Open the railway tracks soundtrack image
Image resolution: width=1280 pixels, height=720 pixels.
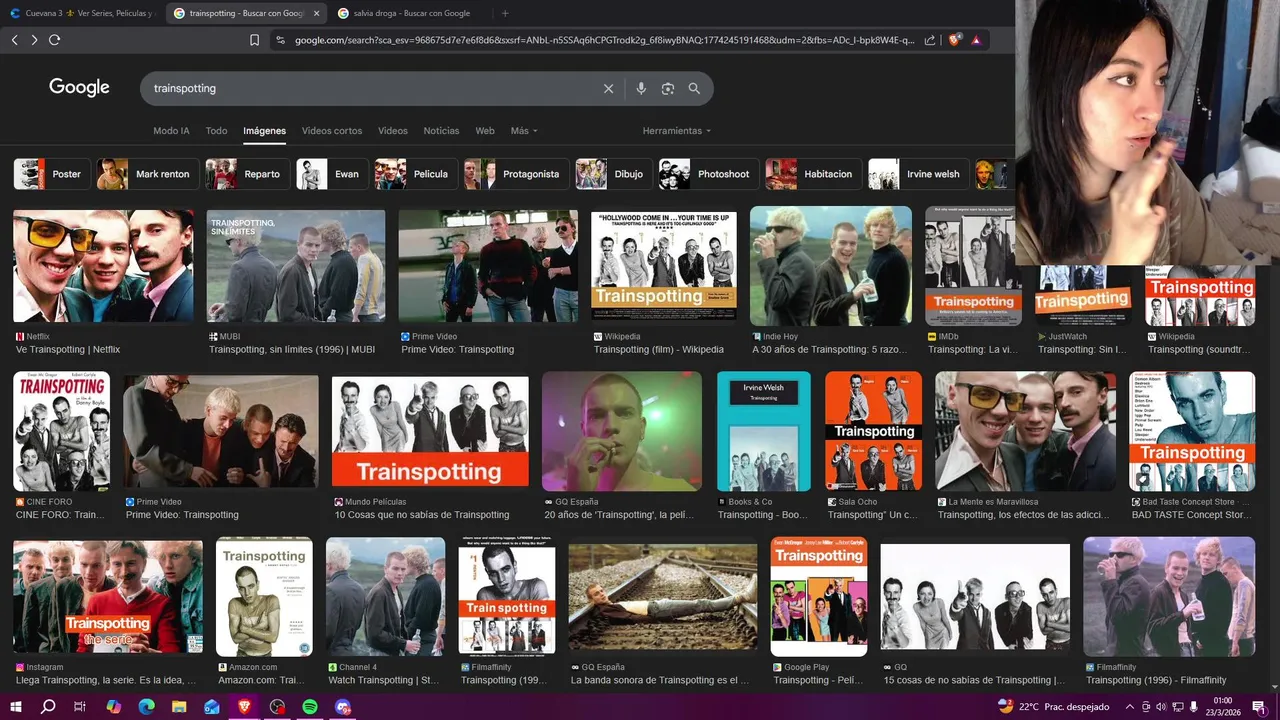tap(663, 597)
